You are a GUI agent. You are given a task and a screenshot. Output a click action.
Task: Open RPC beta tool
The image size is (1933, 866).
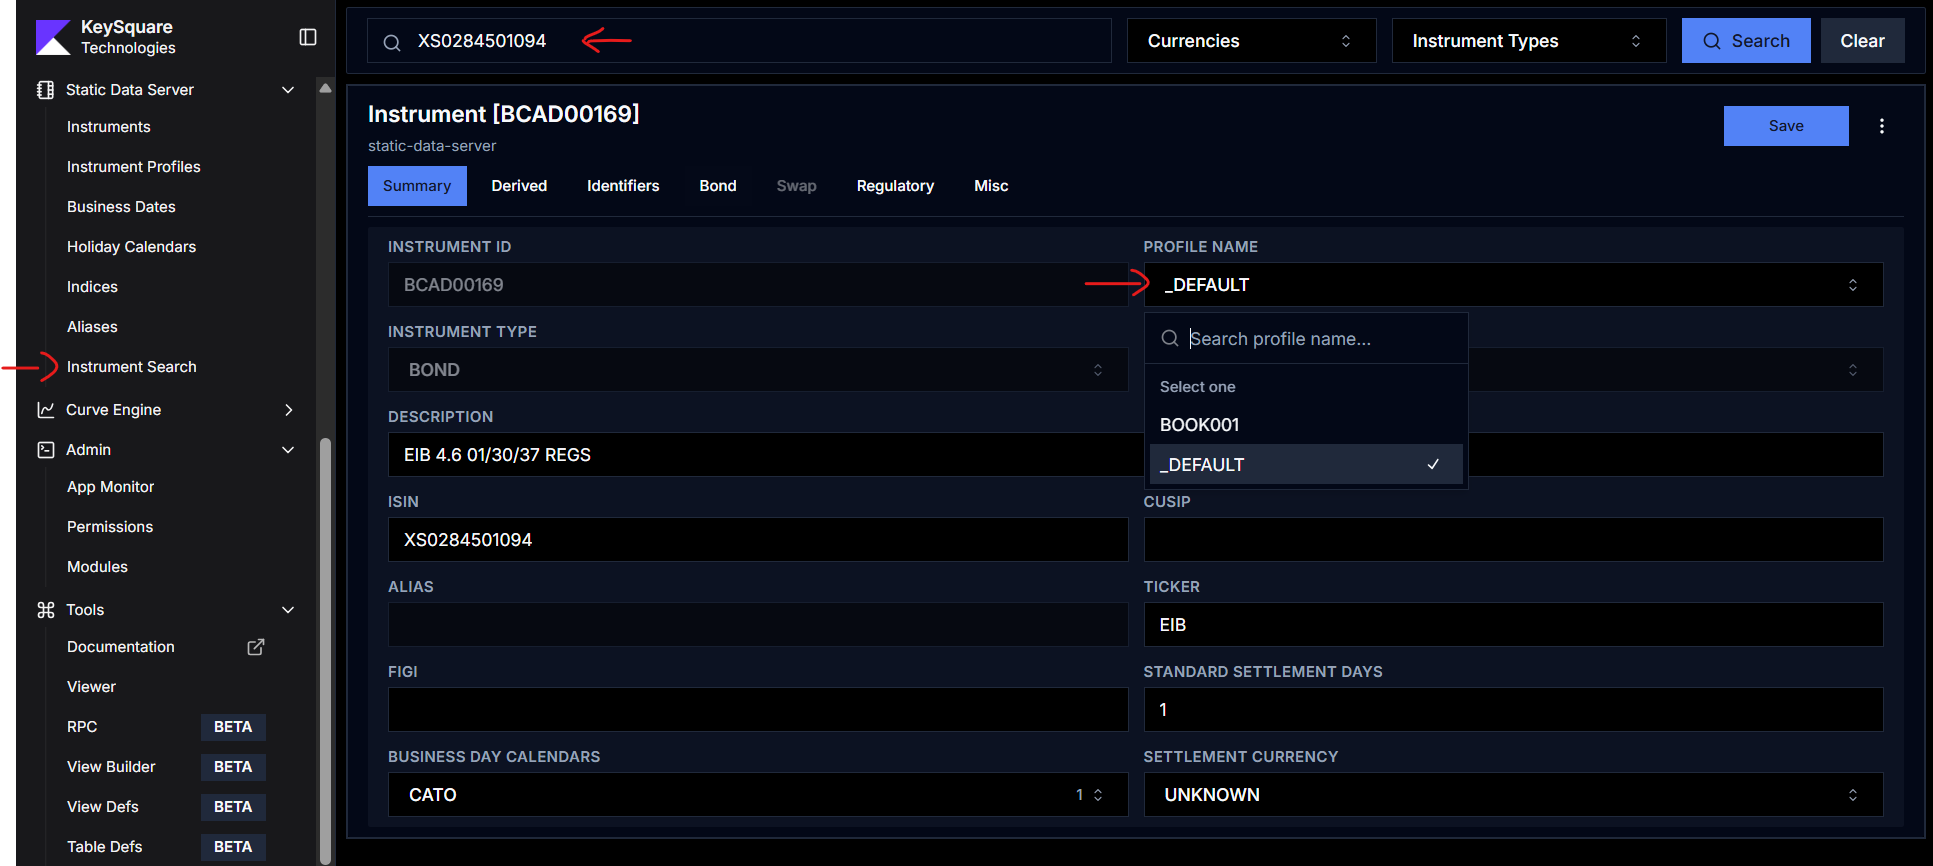pyautogui.click(x=82, y=727)
